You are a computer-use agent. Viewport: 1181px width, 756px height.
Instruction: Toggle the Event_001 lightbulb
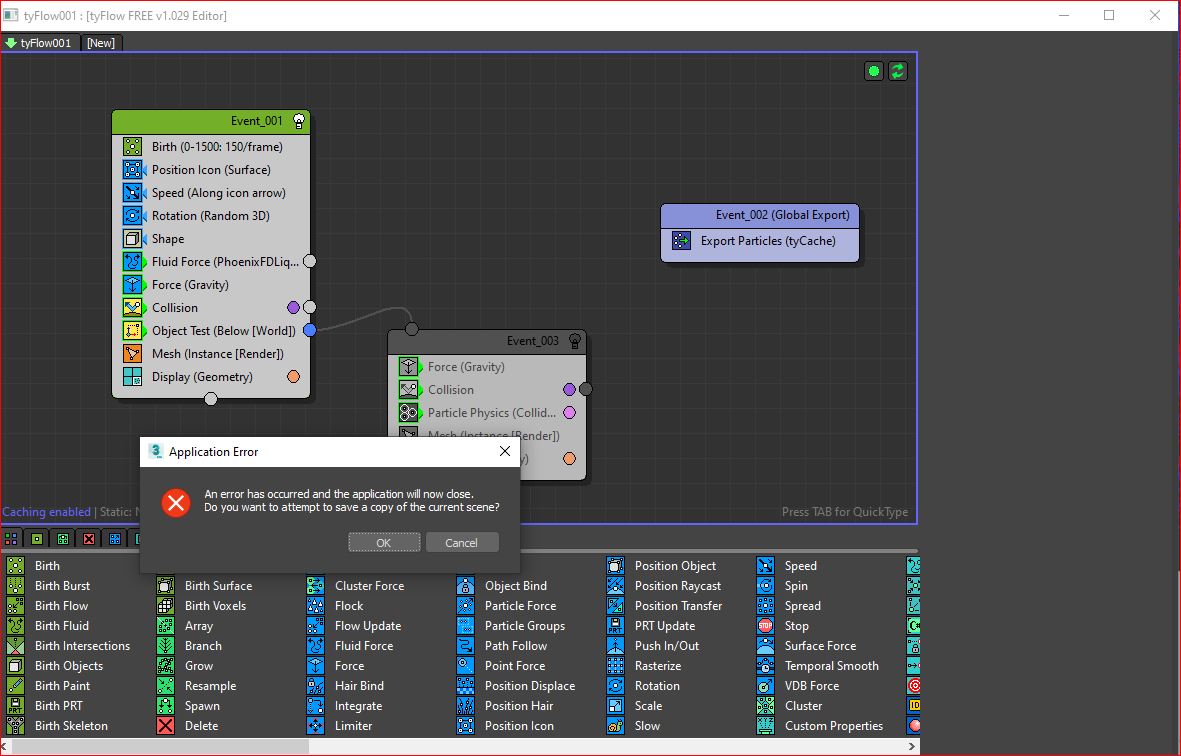click(299, 120)
